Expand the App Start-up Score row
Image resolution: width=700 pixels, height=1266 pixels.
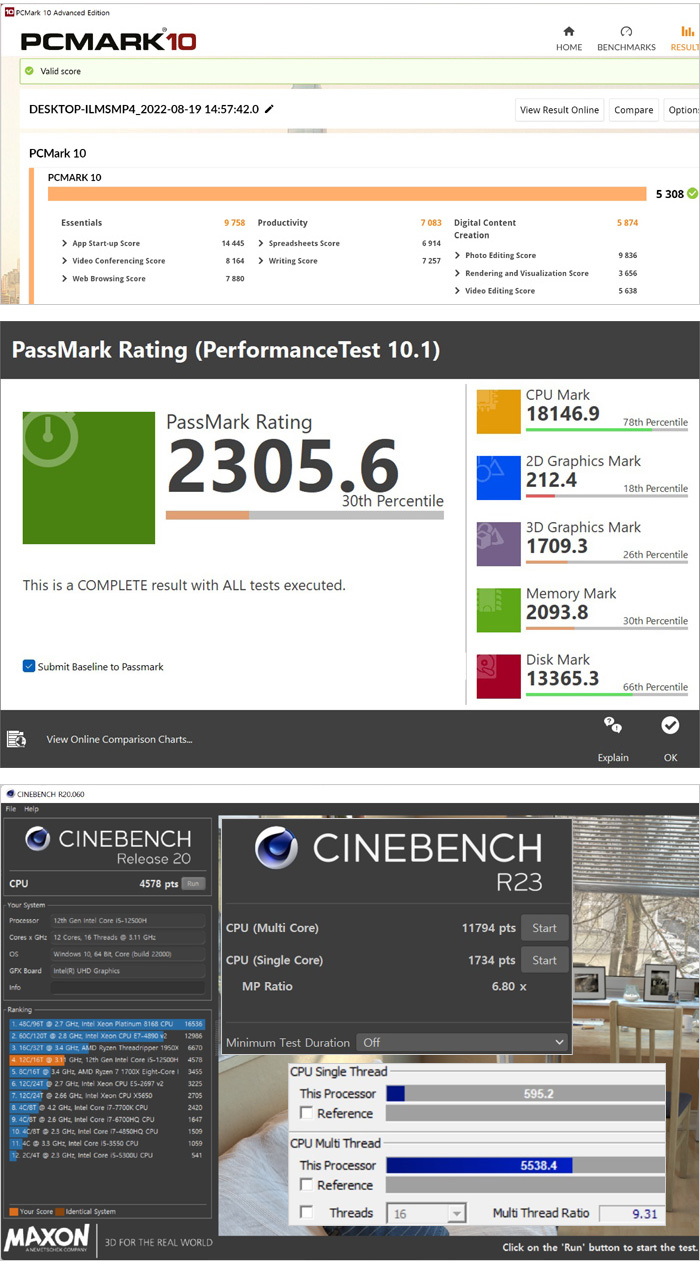pyautogui.click(x=65, y=243)
